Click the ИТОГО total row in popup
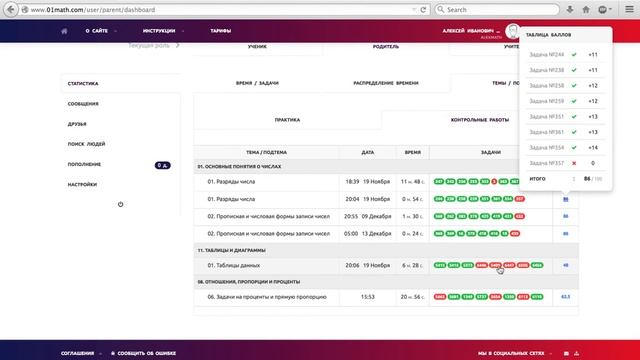 pos(566,179)
